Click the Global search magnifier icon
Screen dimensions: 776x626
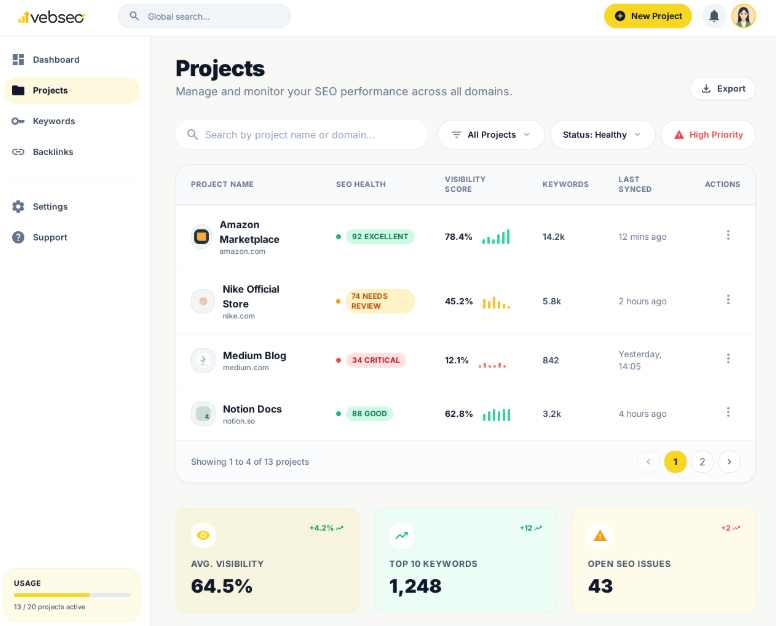point(134,16)
